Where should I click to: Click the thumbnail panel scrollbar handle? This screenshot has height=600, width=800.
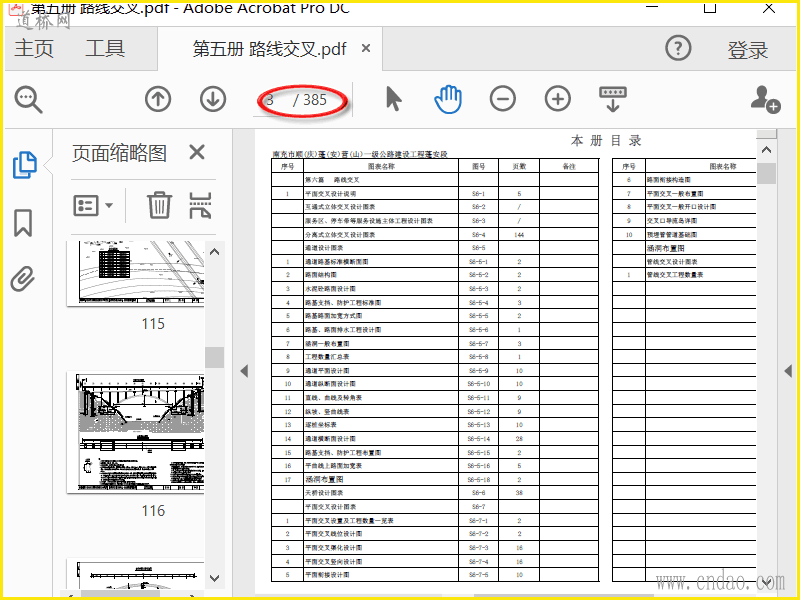pyautogui.click(x=215, y=357)
